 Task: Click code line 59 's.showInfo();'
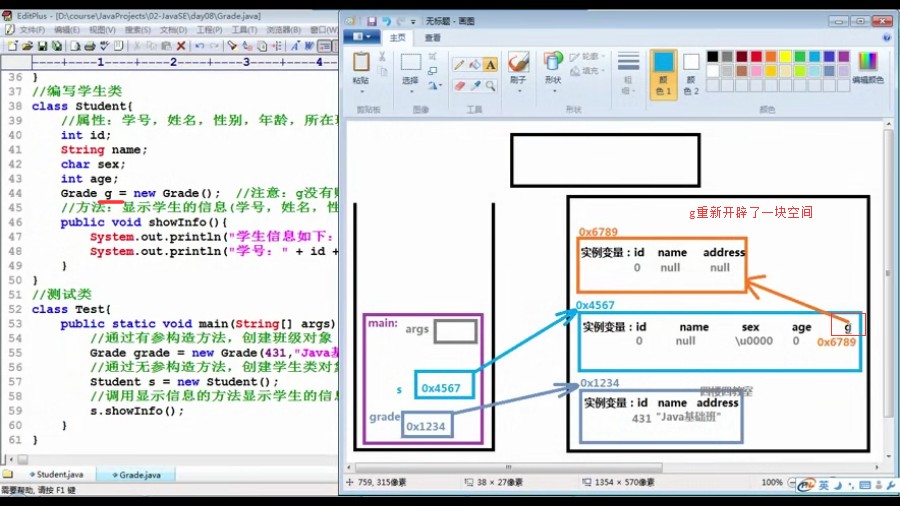tap(137, 411)
